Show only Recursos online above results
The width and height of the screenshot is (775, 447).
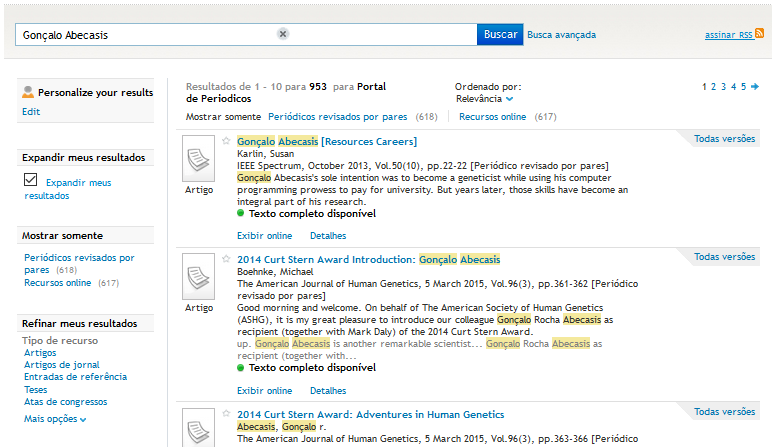492,117
